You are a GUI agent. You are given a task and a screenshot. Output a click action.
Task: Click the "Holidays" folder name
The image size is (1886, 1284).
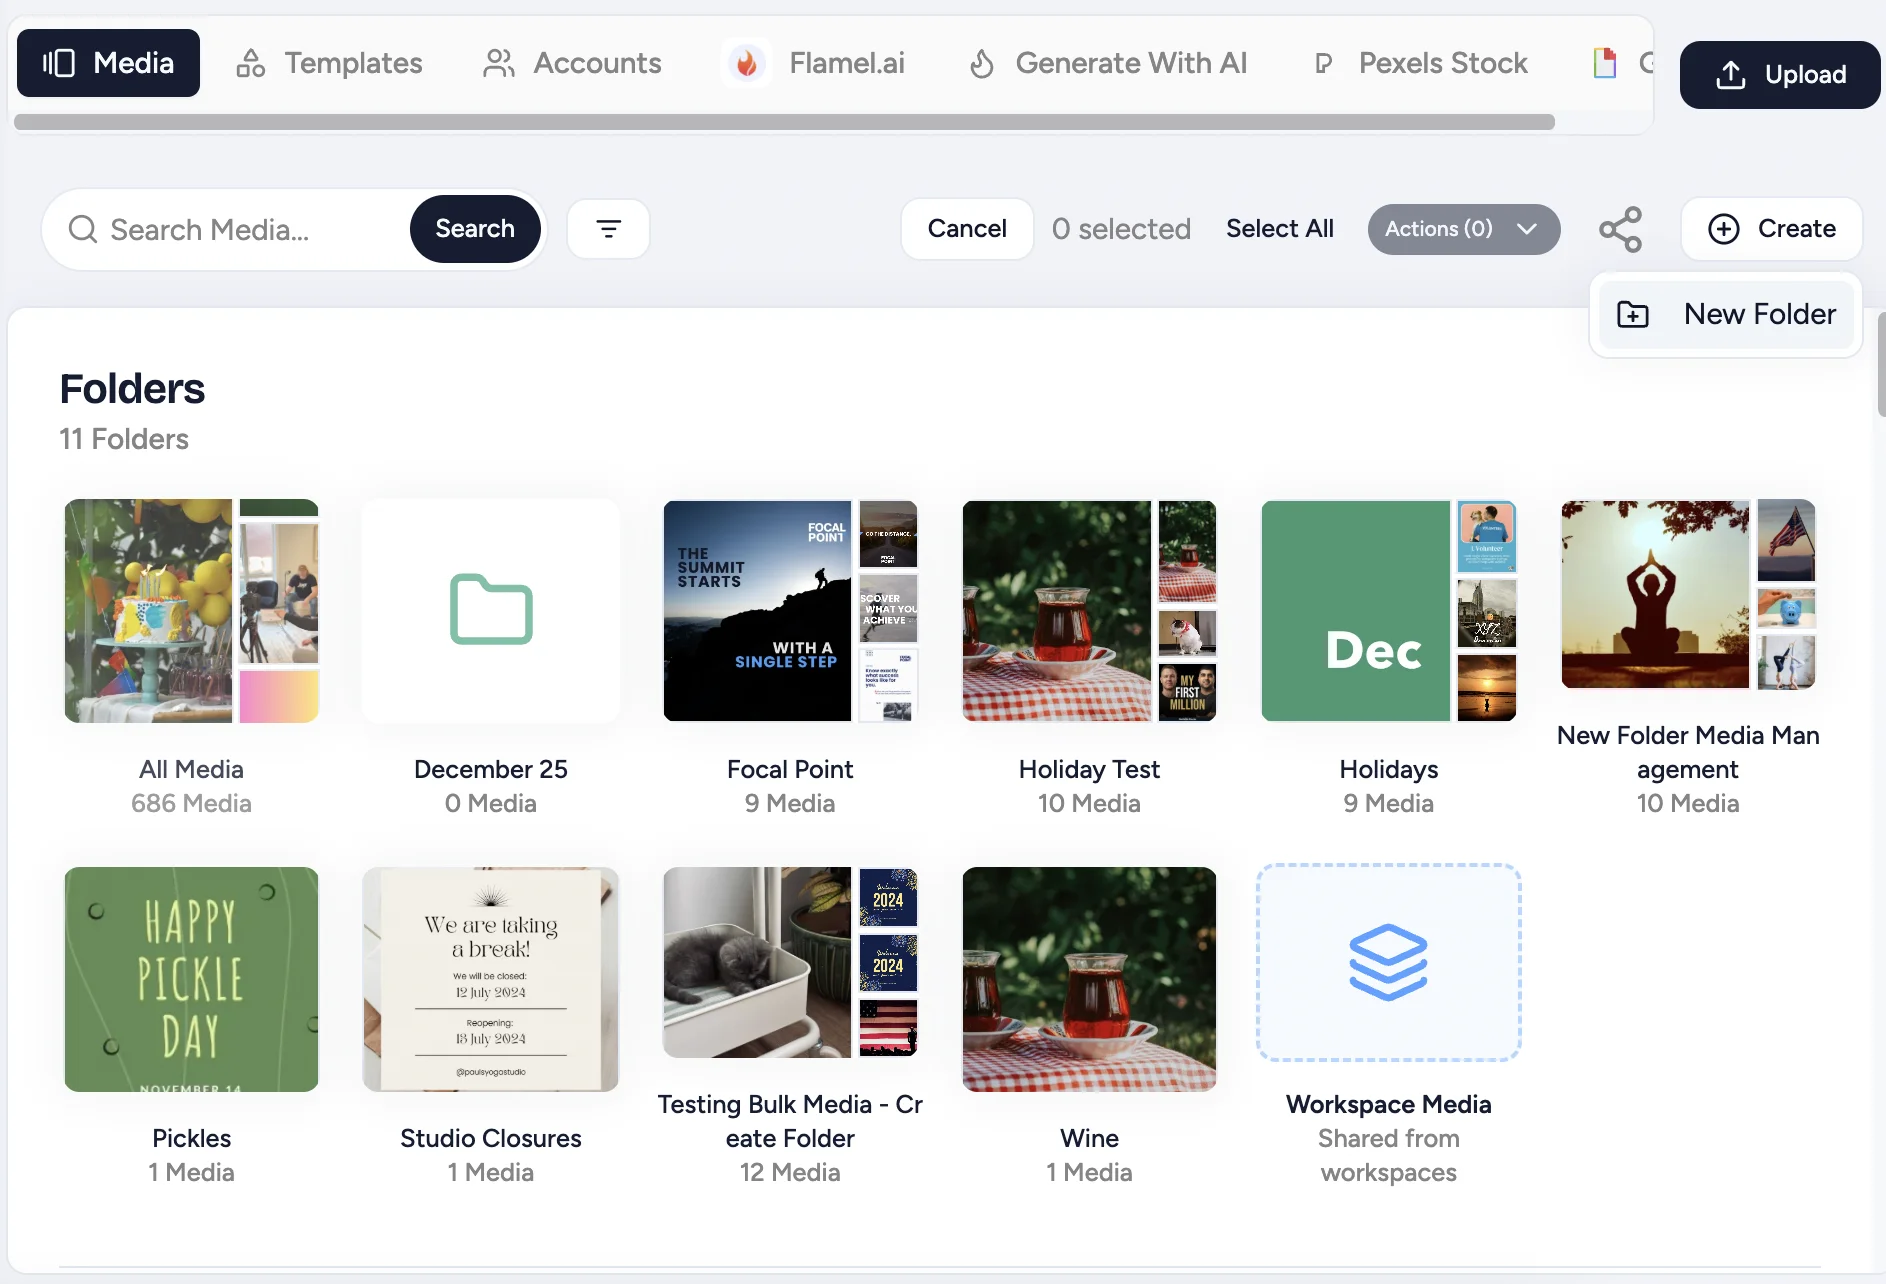(1389, 770)
